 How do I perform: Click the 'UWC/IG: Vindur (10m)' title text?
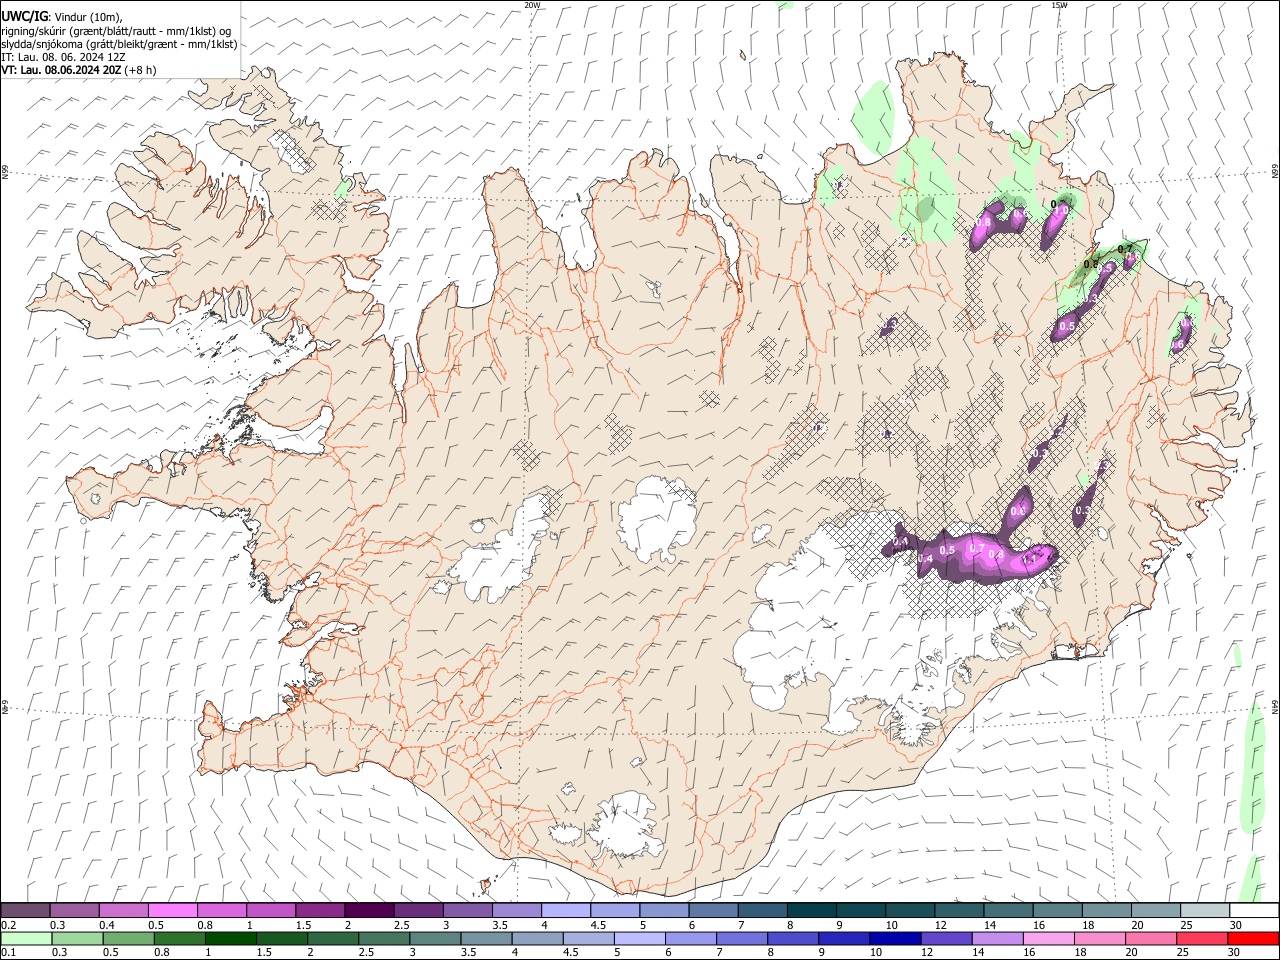(62, 16)
